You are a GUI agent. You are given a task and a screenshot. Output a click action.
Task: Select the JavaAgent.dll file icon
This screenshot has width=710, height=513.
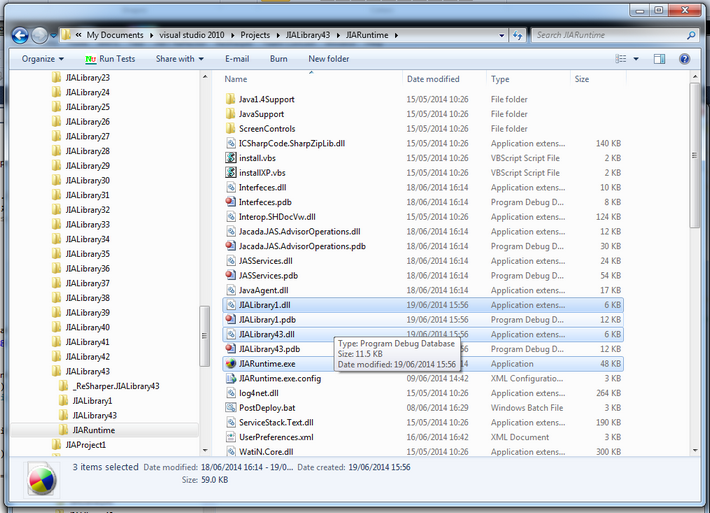(x=231, y=290)
